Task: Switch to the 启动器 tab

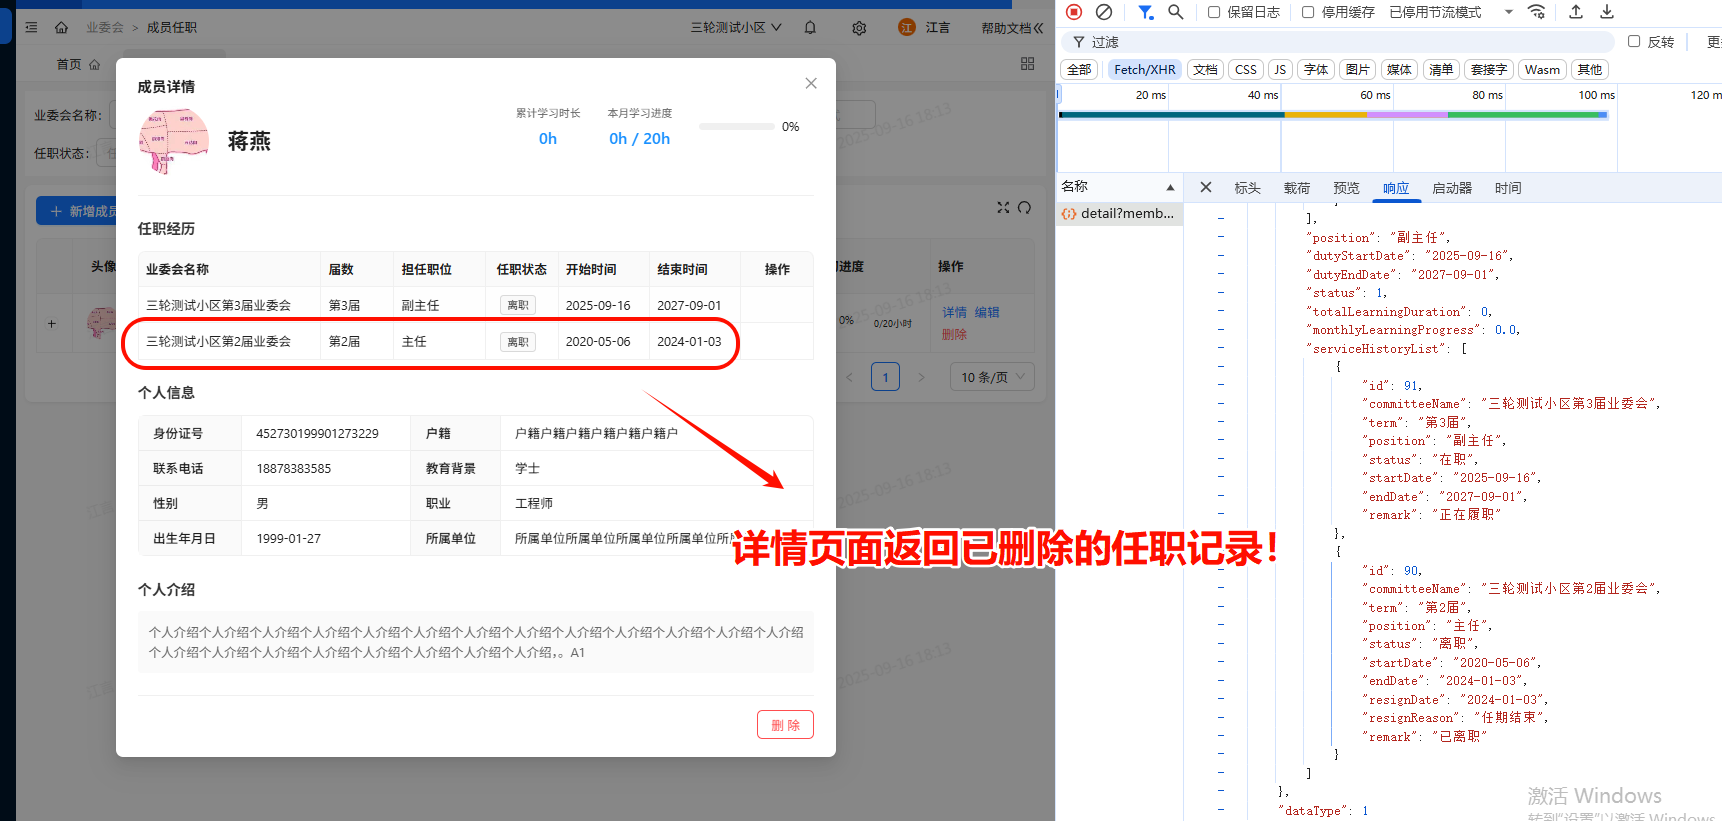Action: (x=1452, y=188)
